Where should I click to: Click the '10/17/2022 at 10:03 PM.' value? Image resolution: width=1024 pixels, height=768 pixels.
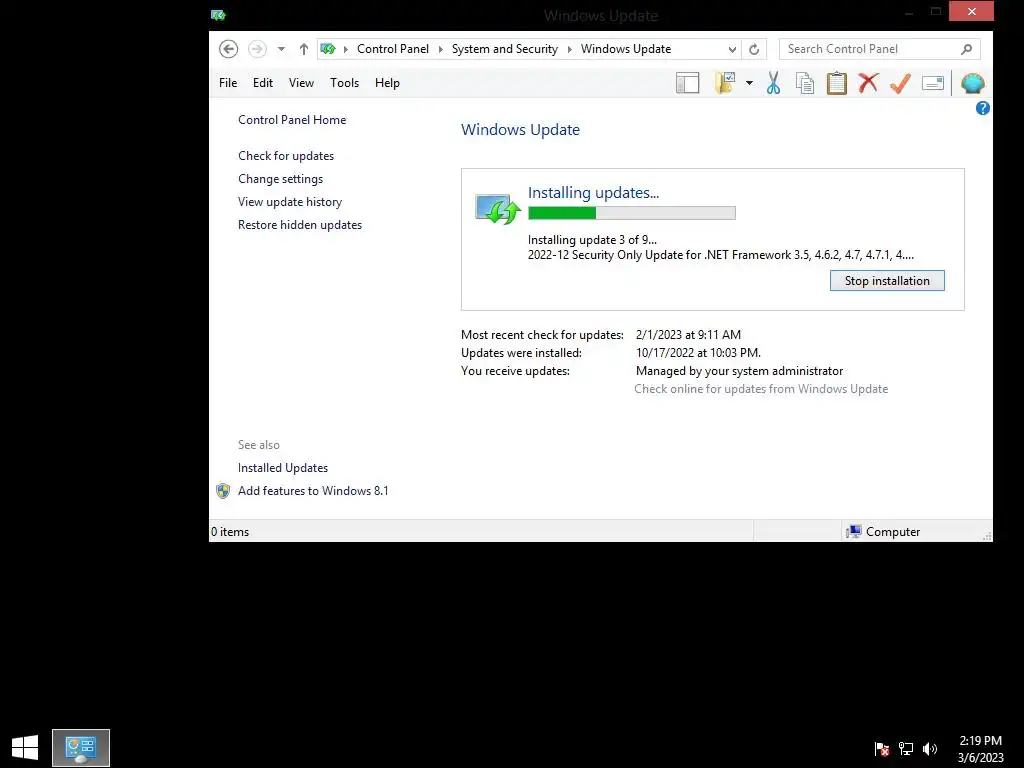[x=698, y=353]
